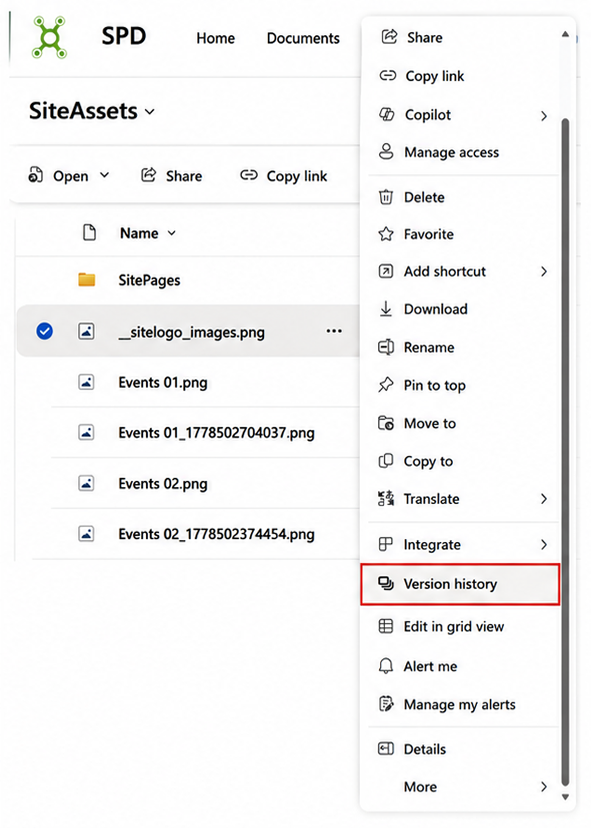Choose Delete from the context menu
Image resolution: width=594 pixels, height=829 pixels.
460,197
